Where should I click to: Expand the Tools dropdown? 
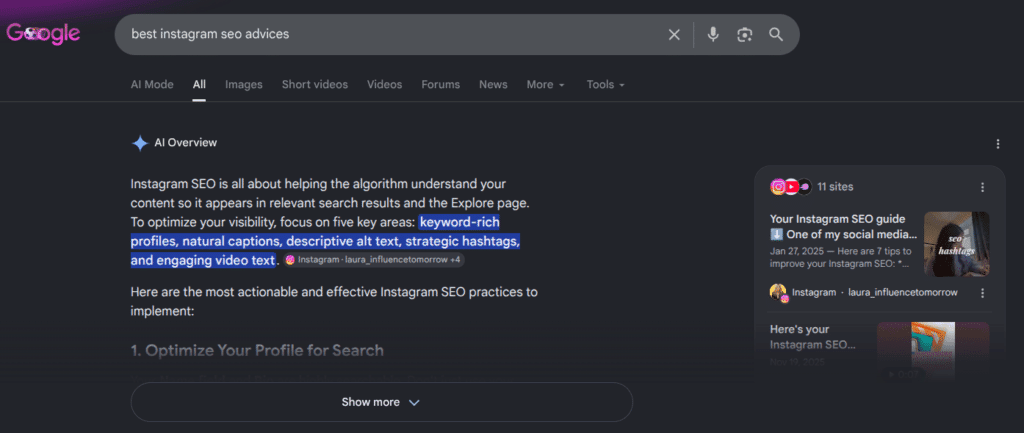605,84
